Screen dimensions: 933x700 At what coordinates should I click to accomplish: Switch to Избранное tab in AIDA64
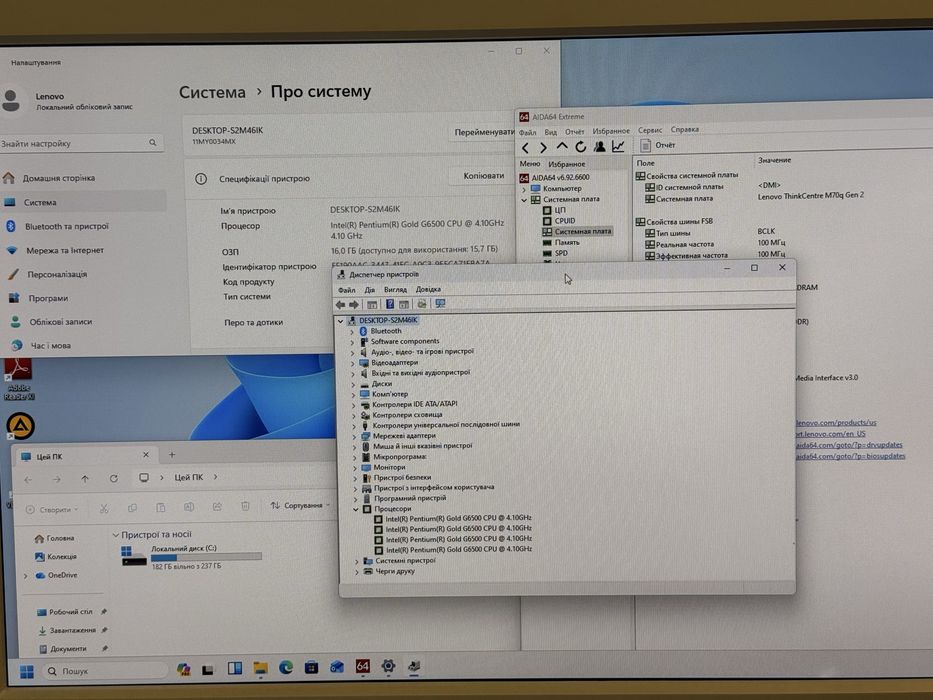tap(566, 164)
